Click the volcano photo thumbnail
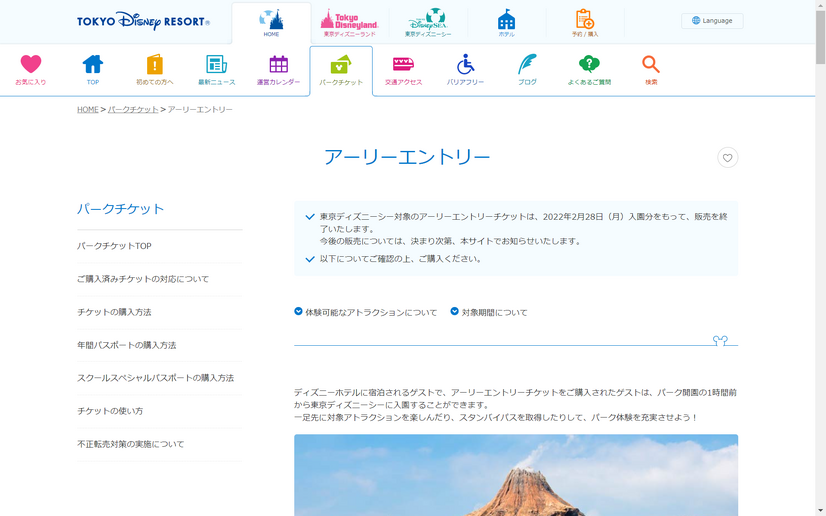Screen dimensions: 826x516 (x=515, y=475)
